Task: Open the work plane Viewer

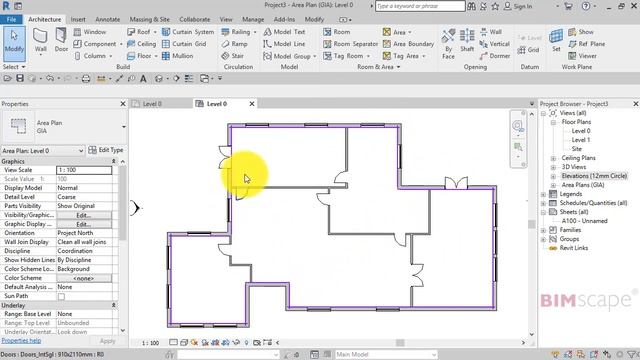Action: [582, 56]
